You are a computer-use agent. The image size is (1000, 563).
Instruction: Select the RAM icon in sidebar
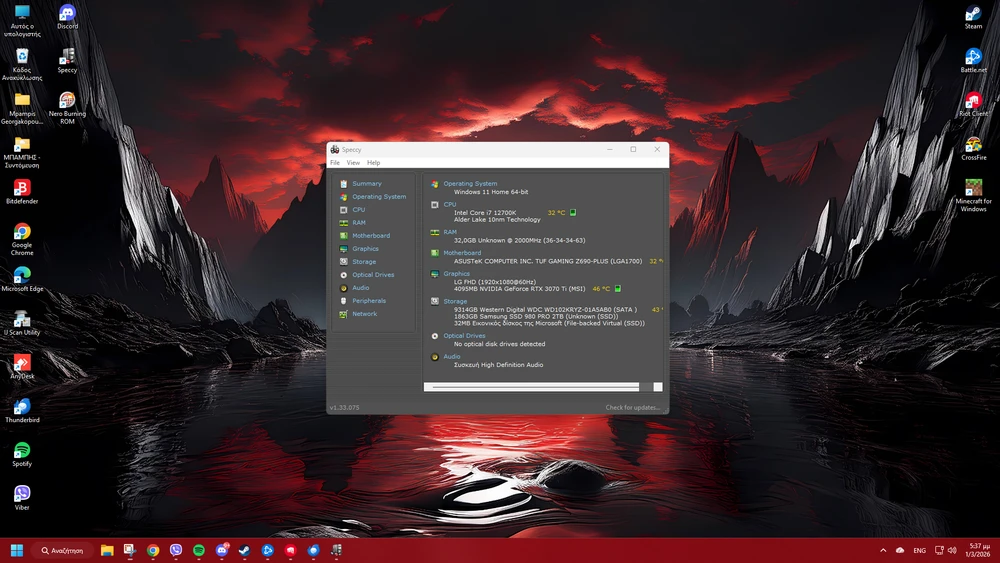(x=344, y=223)
